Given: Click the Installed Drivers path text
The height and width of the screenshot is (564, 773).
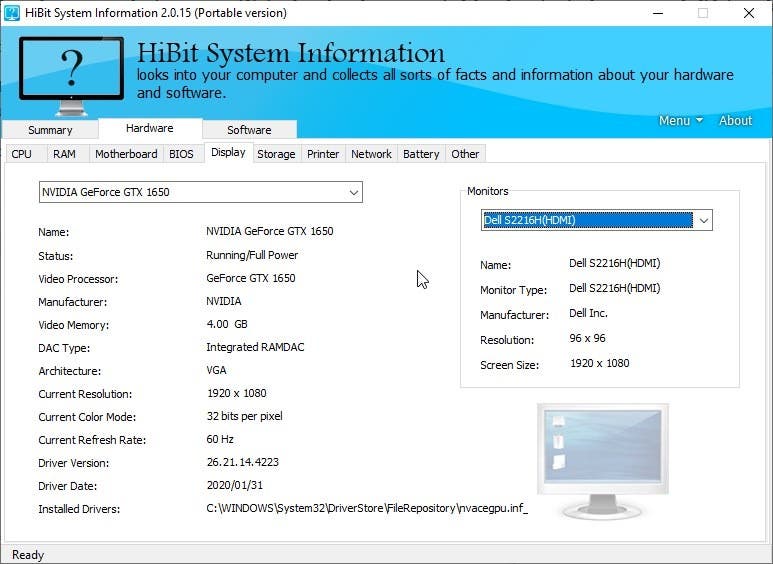Looking at the screenshot, I should coord(366,509).
